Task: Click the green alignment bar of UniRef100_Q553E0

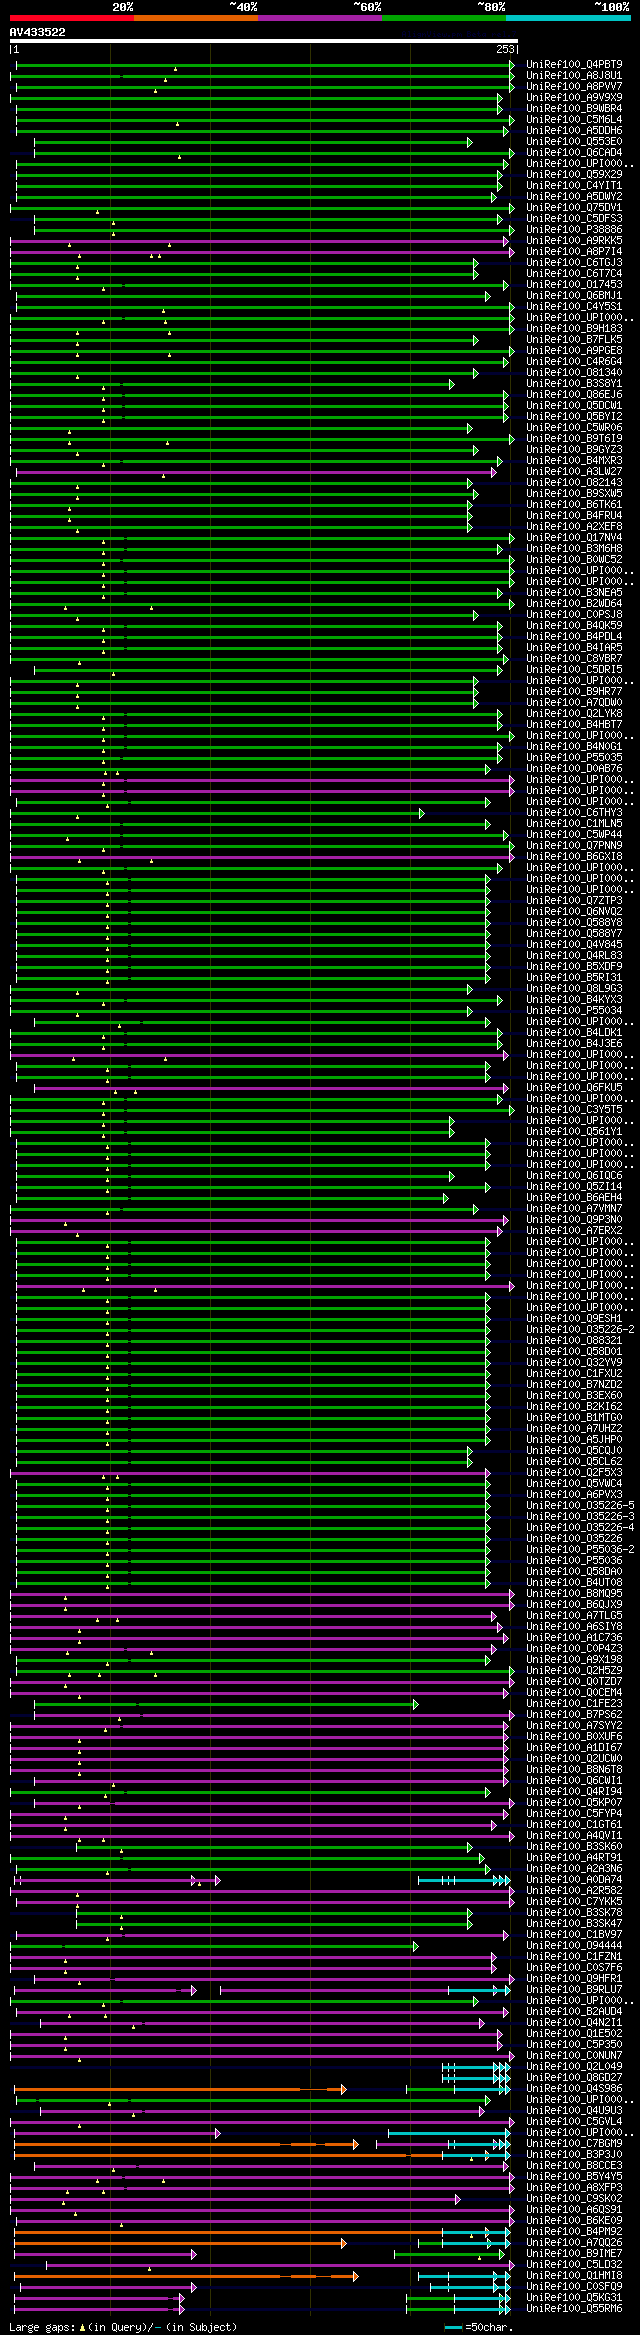Action: point(253,142)
